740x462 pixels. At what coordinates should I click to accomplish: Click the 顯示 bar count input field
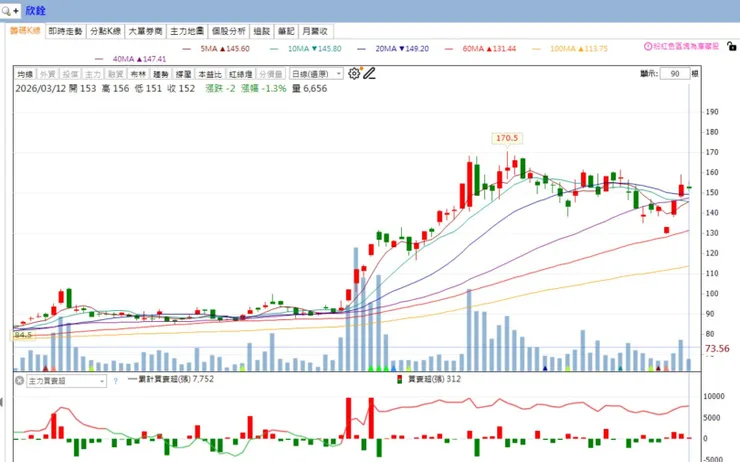(x=675, y=74)
